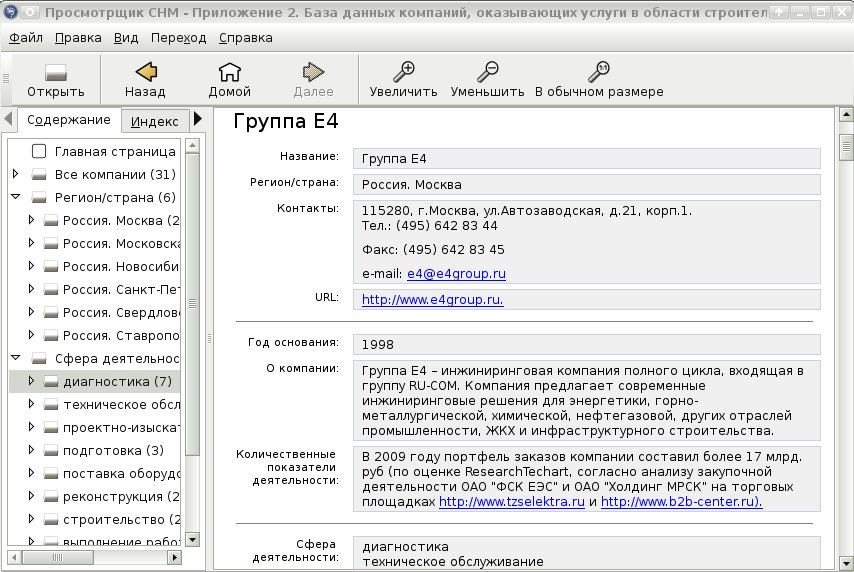
Task: Click the book icon beside Сфера деятельности
Action: [x=39, y=358]
